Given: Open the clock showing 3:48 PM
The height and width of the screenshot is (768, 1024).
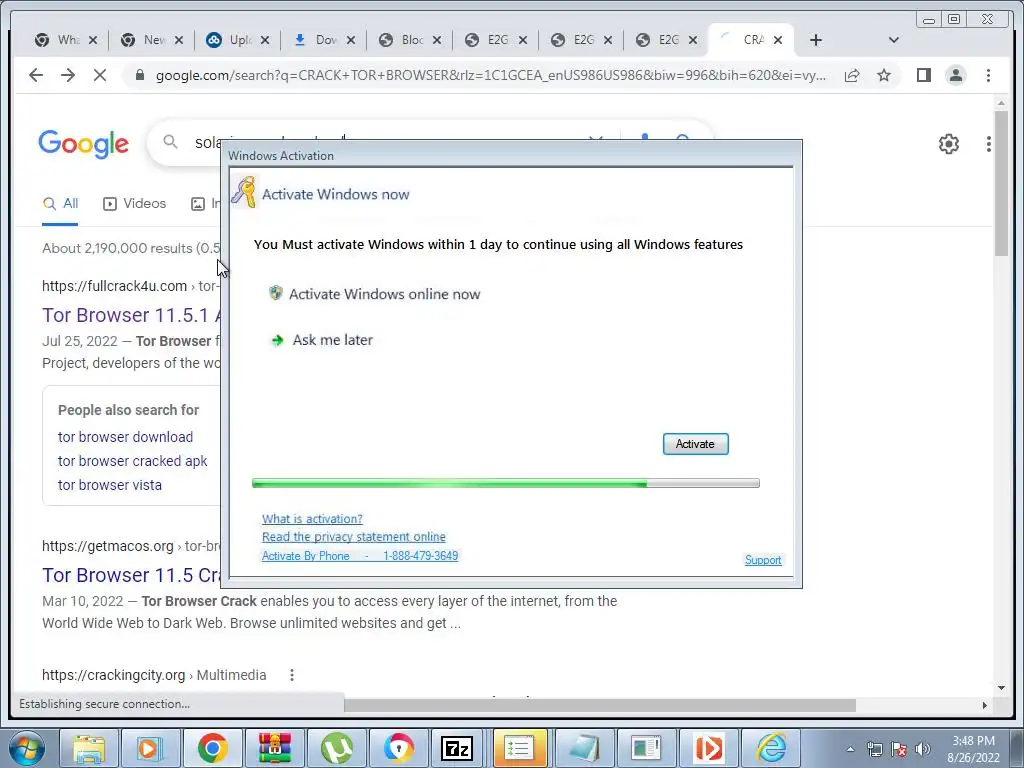Looking at the screenshot, I should pyautogui.click(x=973, y=749).
